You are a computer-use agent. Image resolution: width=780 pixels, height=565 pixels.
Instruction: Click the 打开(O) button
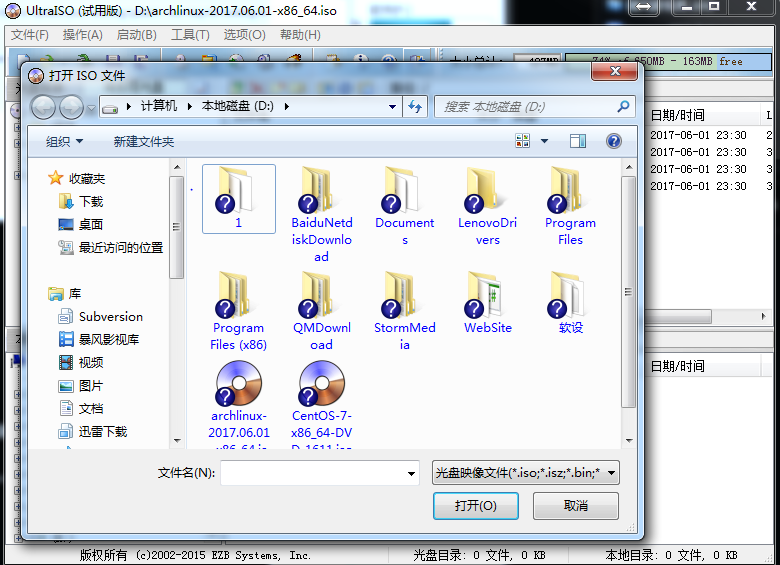(x=476, y=506)
